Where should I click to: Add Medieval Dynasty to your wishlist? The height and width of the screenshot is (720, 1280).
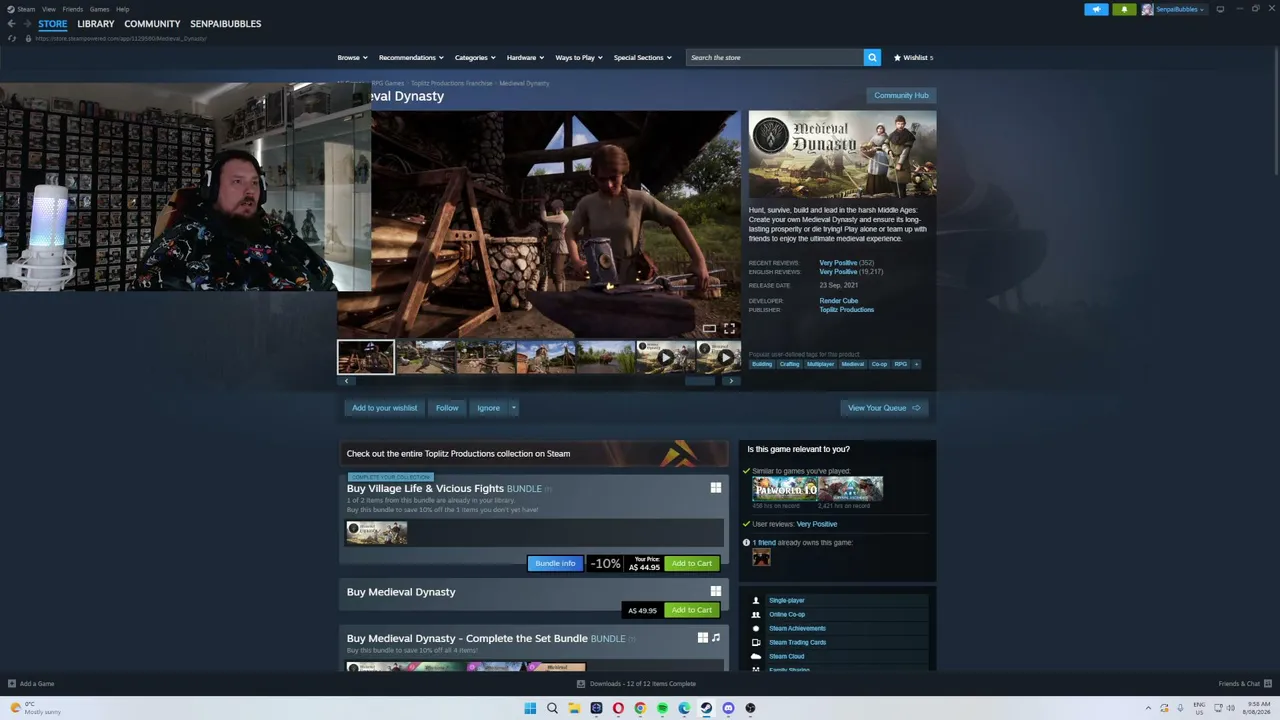coord(384,408)
